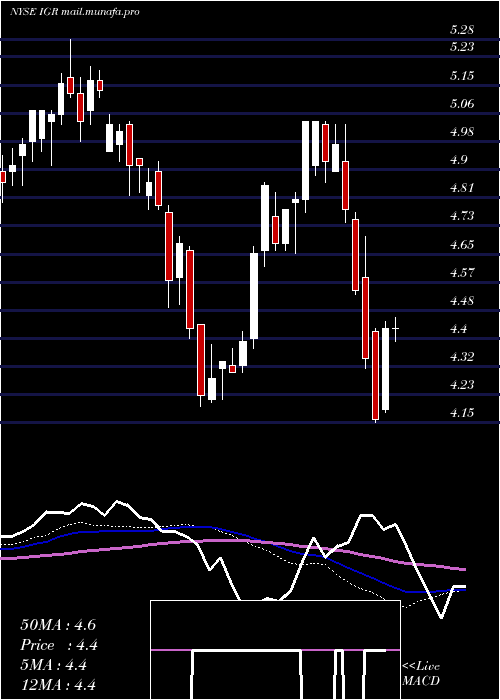
Task: Click the 5.28 price axis label
Action: (462, 30)
